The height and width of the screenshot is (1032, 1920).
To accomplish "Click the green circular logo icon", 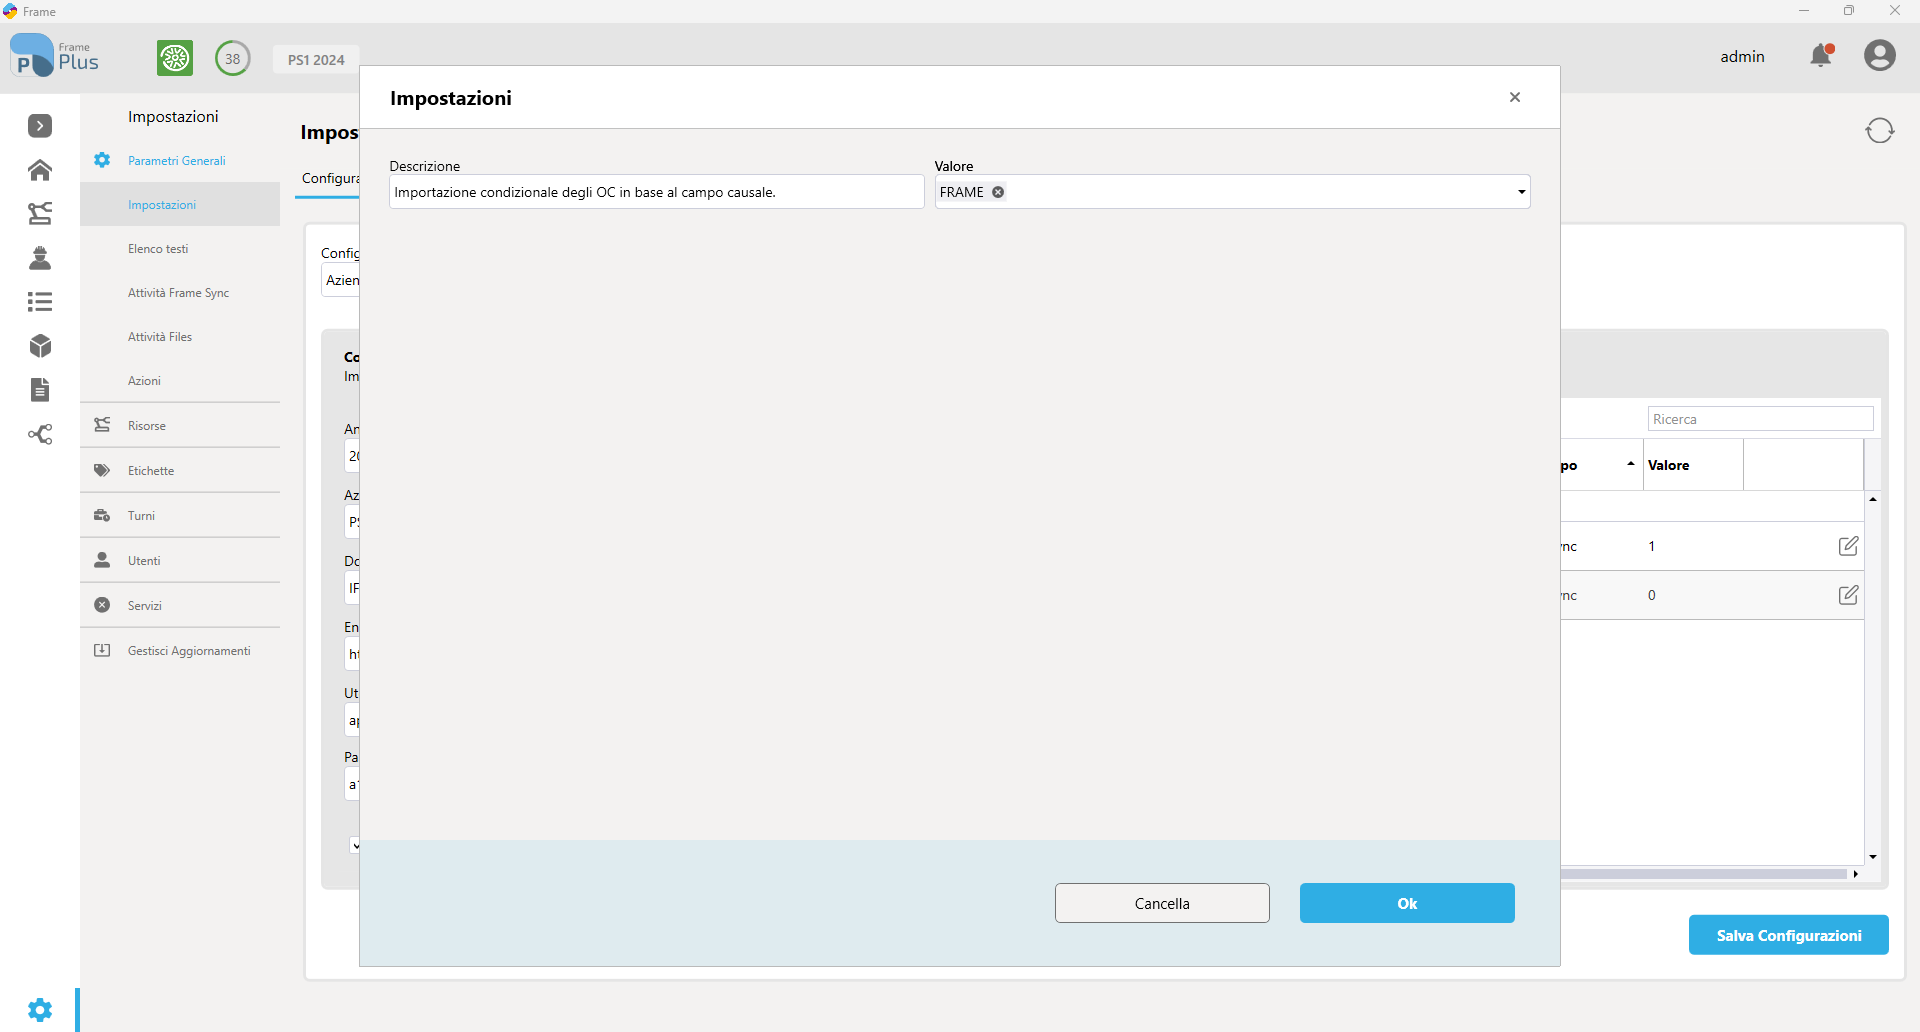I will coord(175,58).
